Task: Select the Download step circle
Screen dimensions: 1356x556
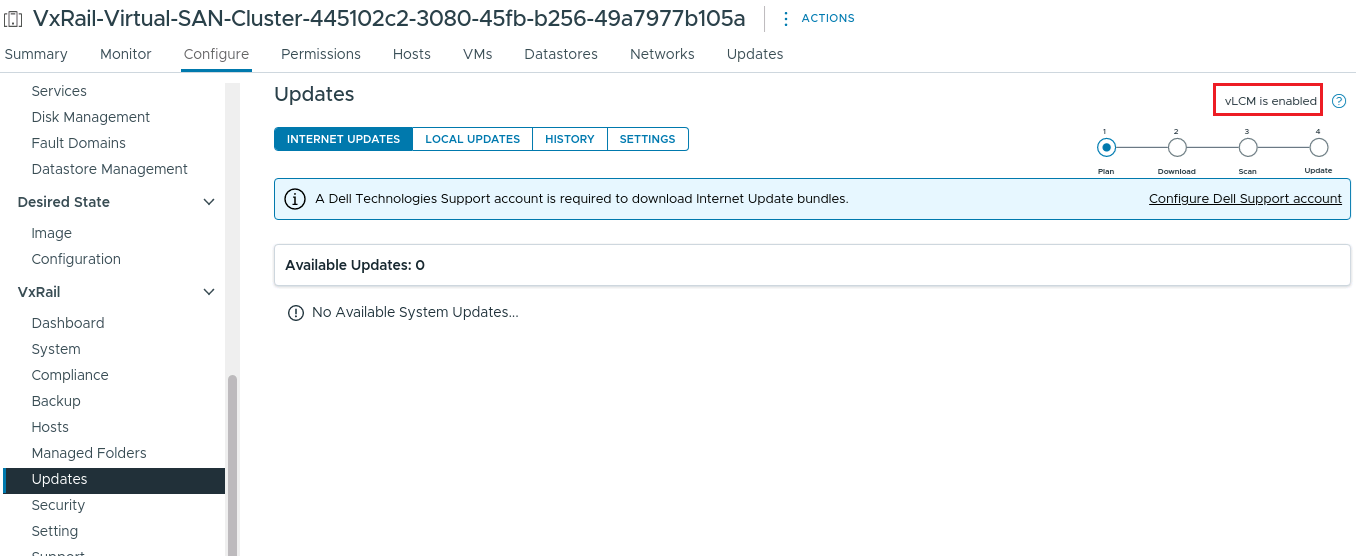Action: coord(1177,148)
